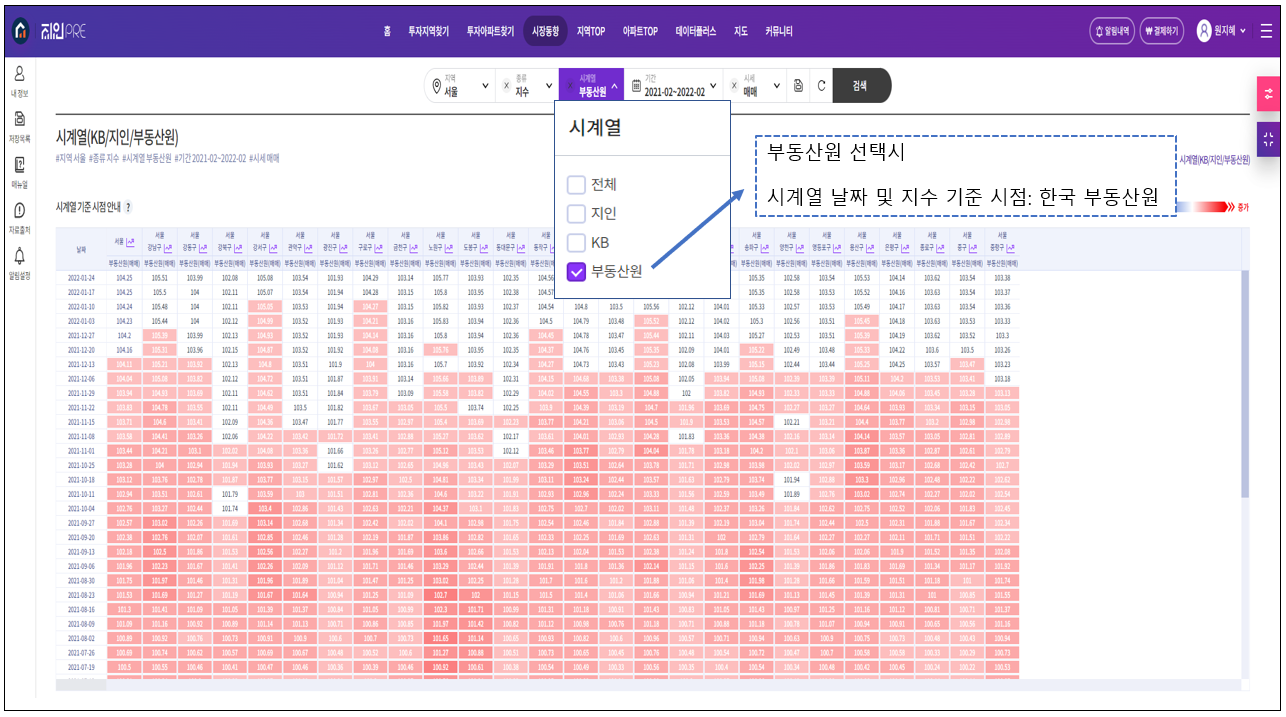
Task: Check the 지인 checkbox
Action: (x=576, y=214)
